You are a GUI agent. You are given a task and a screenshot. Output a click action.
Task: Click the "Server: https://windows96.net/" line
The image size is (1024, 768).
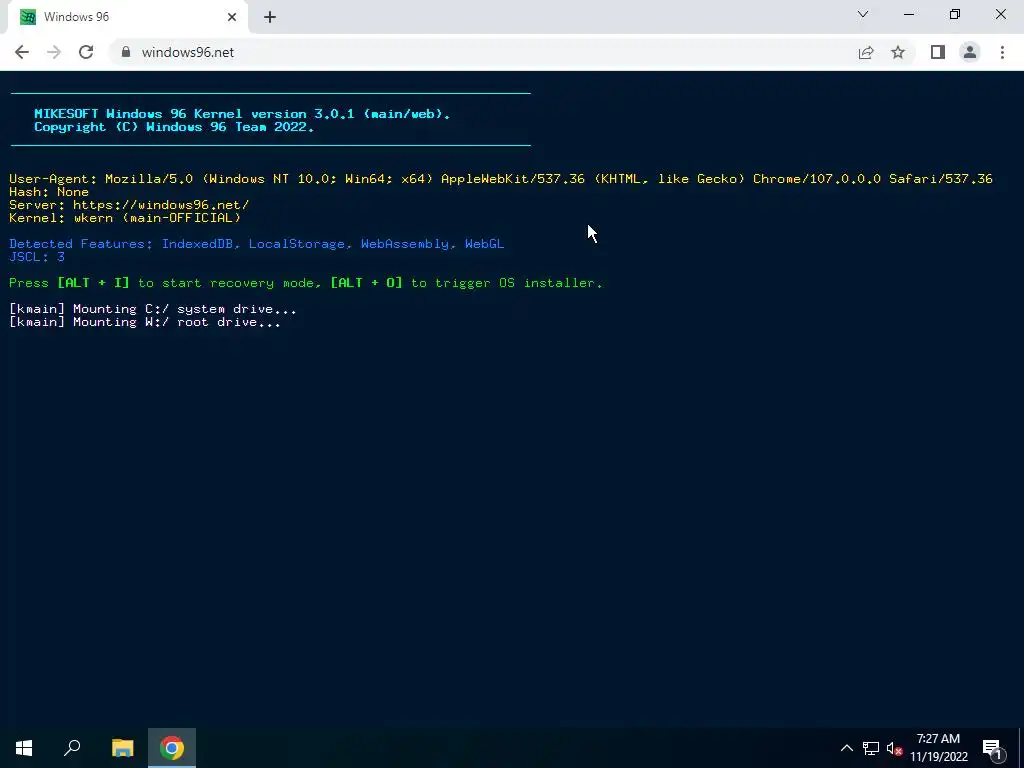(x=129, y=204)
